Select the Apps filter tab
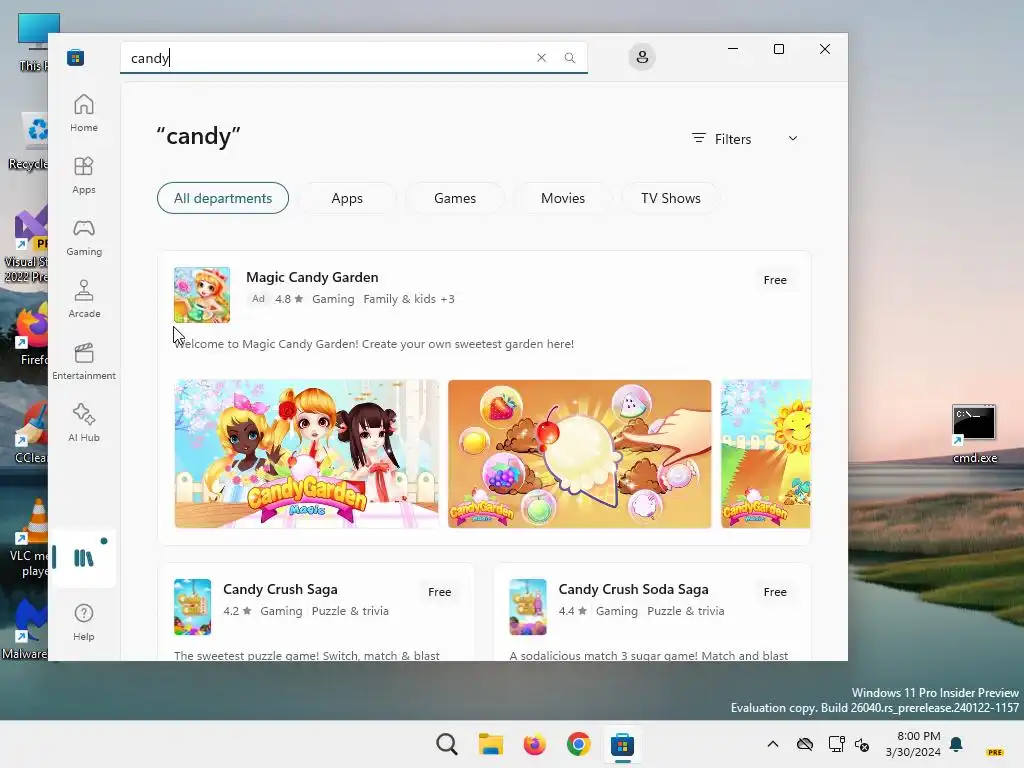The width and height of the screenshot is (1024, 768). click(347, 198)
